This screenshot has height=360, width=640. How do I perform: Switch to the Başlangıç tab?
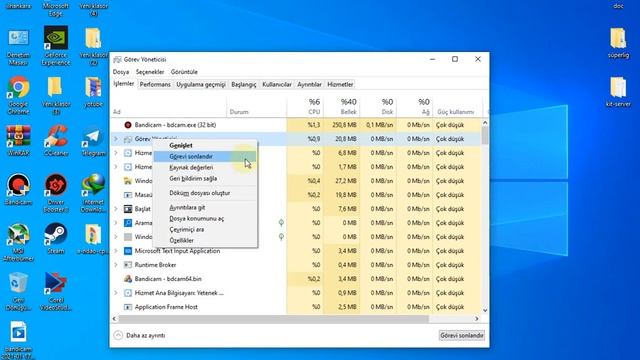pos(244,84)
